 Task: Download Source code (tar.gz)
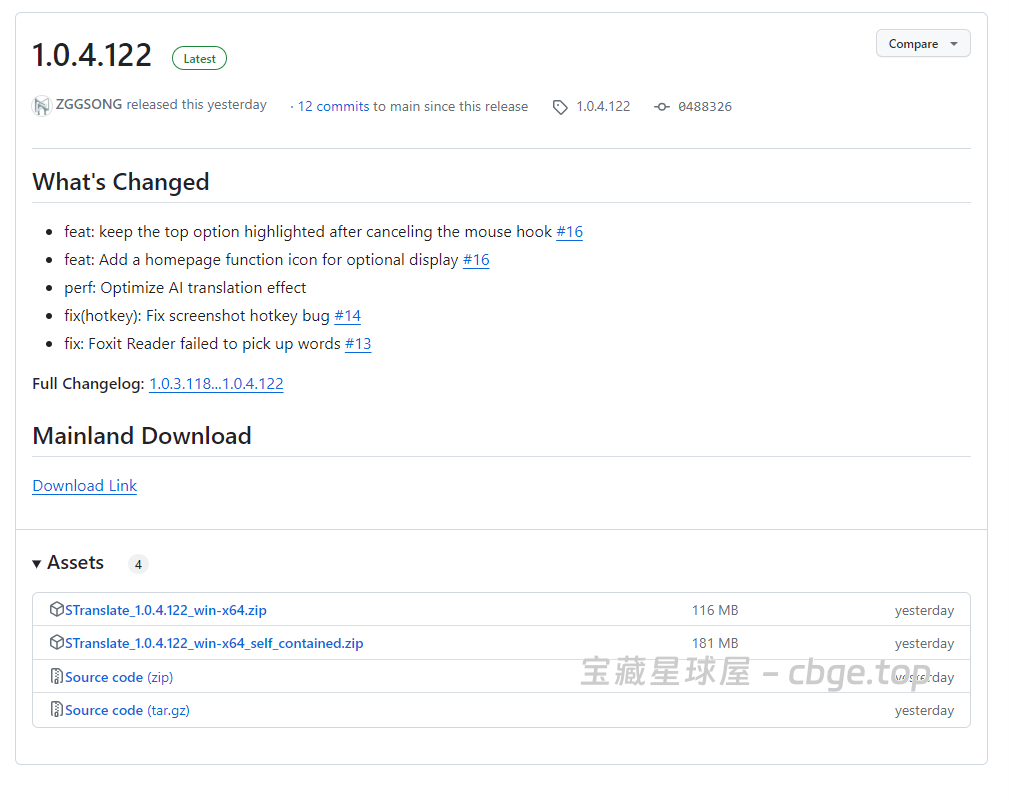[127, 710]
